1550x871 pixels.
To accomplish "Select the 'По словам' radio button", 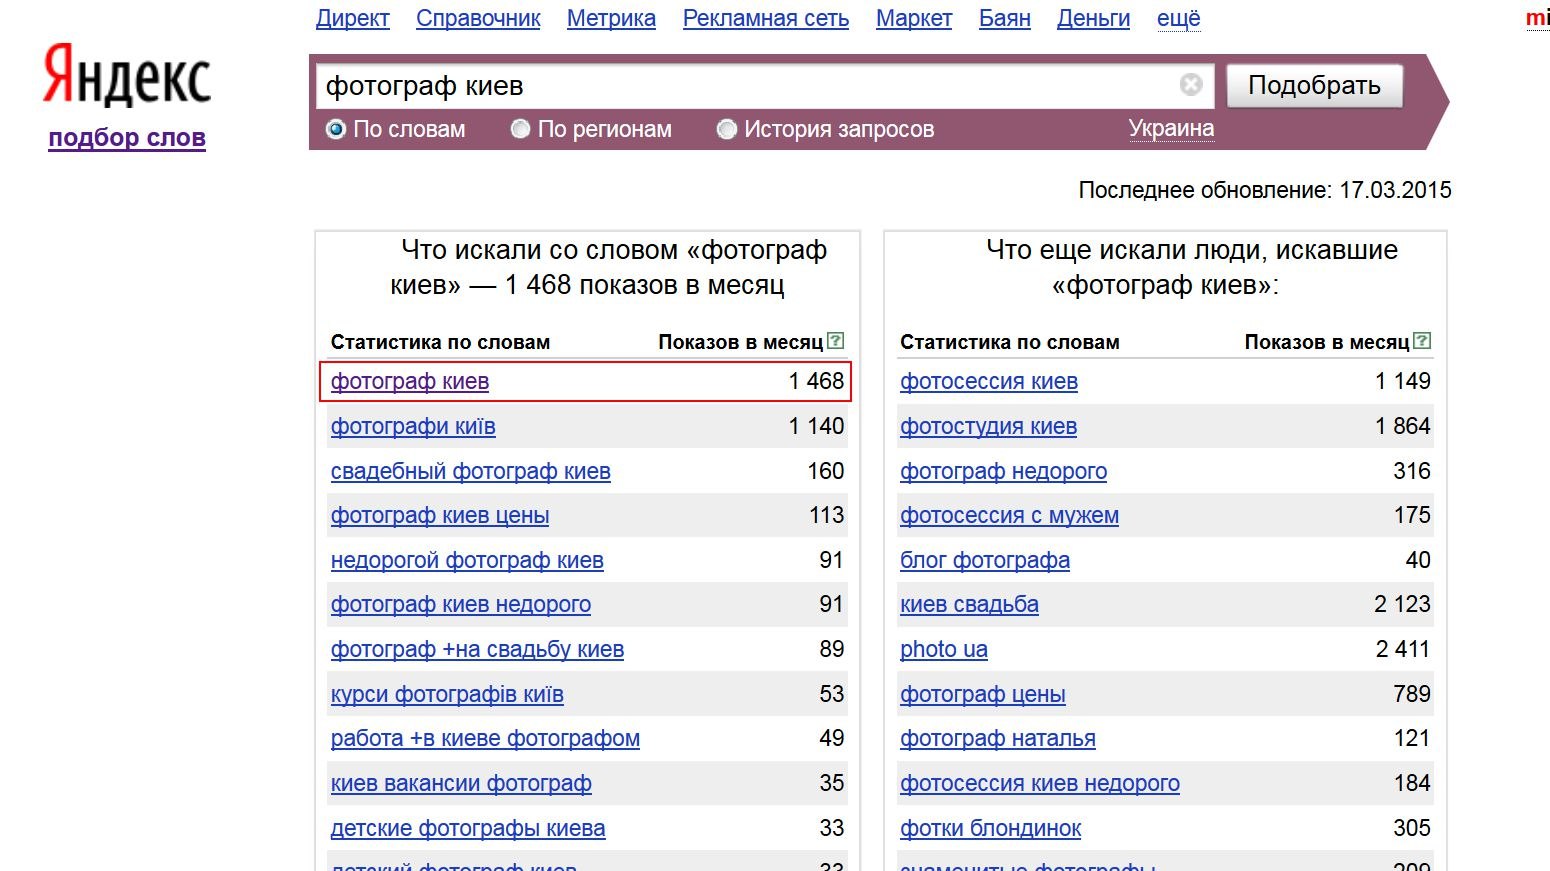I will coord(336,129).
